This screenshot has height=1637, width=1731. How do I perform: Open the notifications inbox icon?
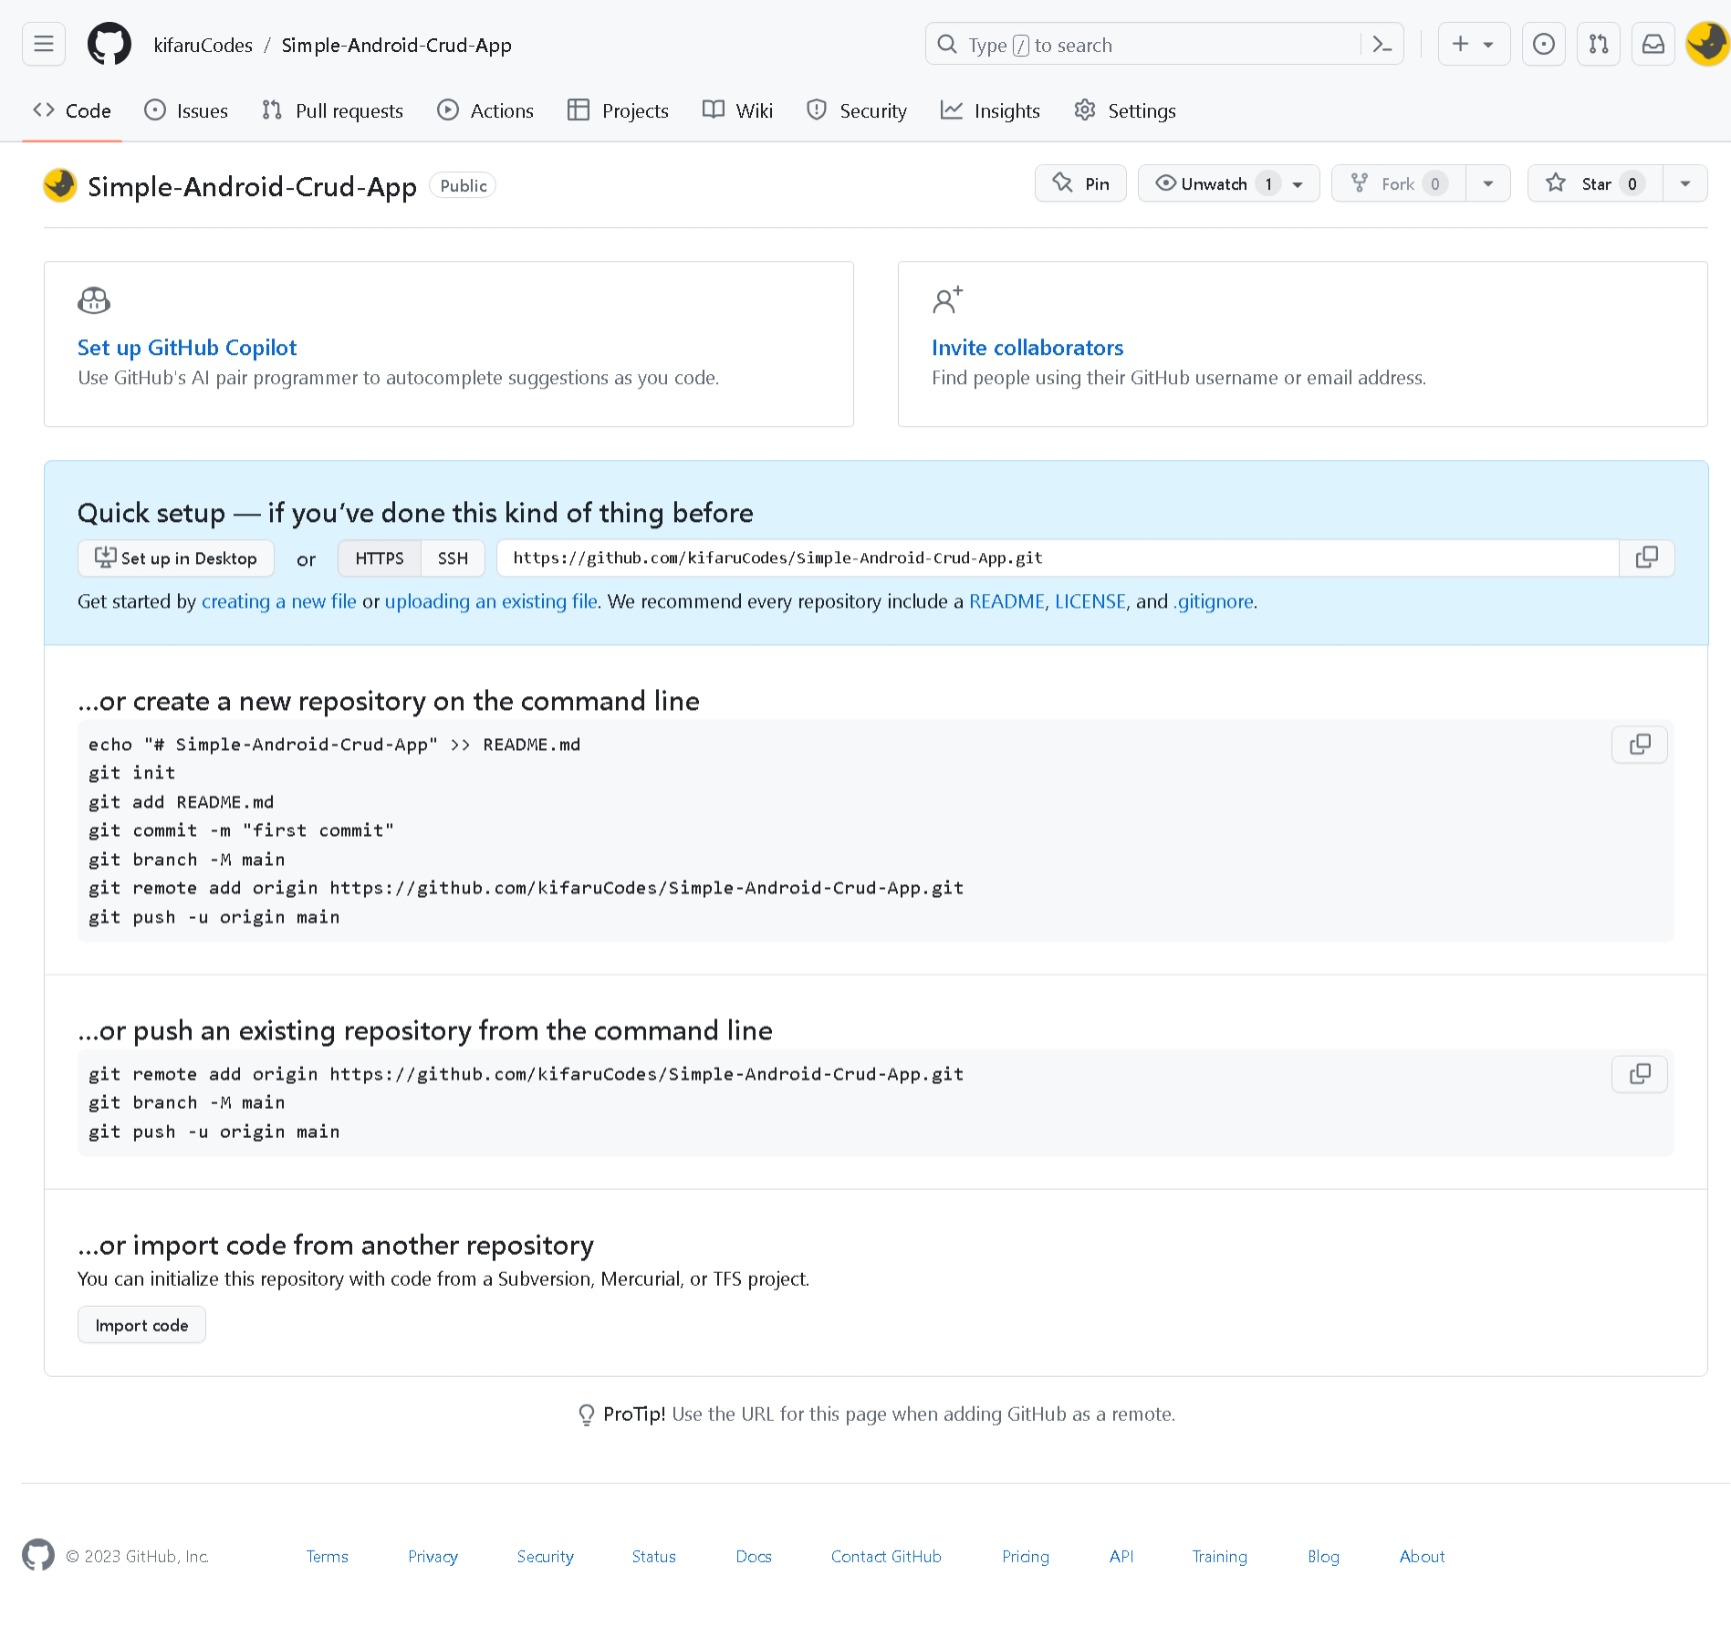1653,44
